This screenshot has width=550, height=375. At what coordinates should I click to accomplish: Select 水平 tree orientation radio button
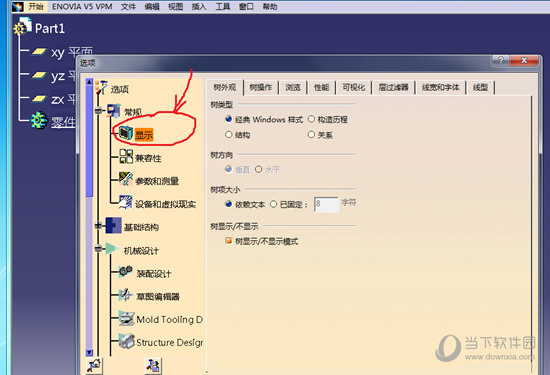pyautogui.click(x=259, y=169)
